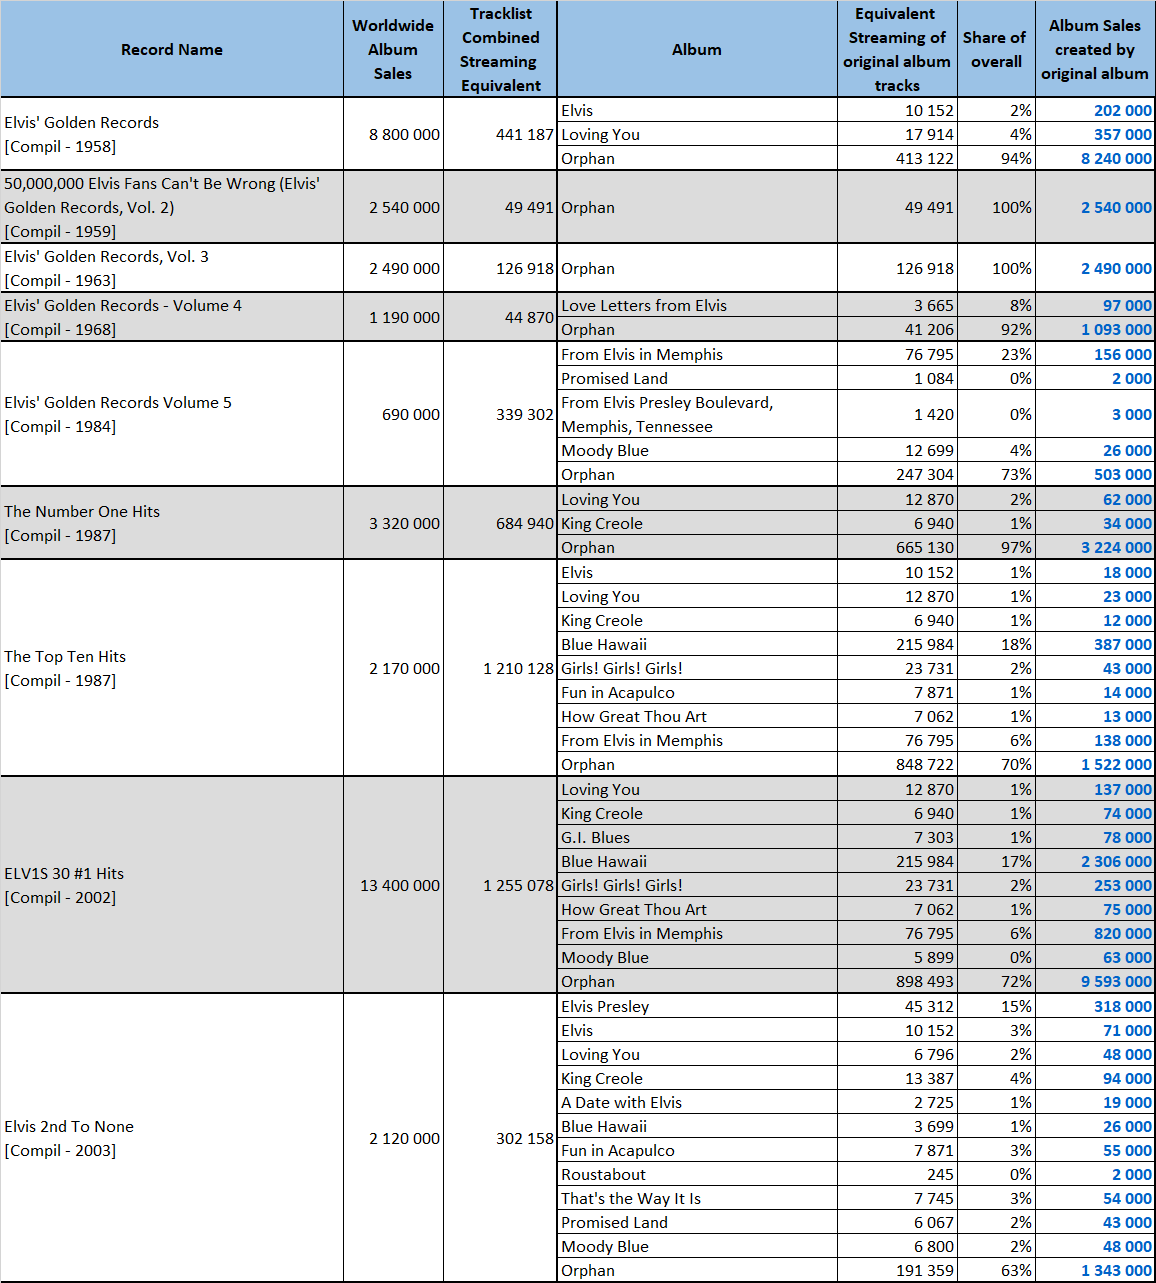1156x1283 pixels.
Task: Click the 13 400 000 worldwide sales cell
Action: 393,885
